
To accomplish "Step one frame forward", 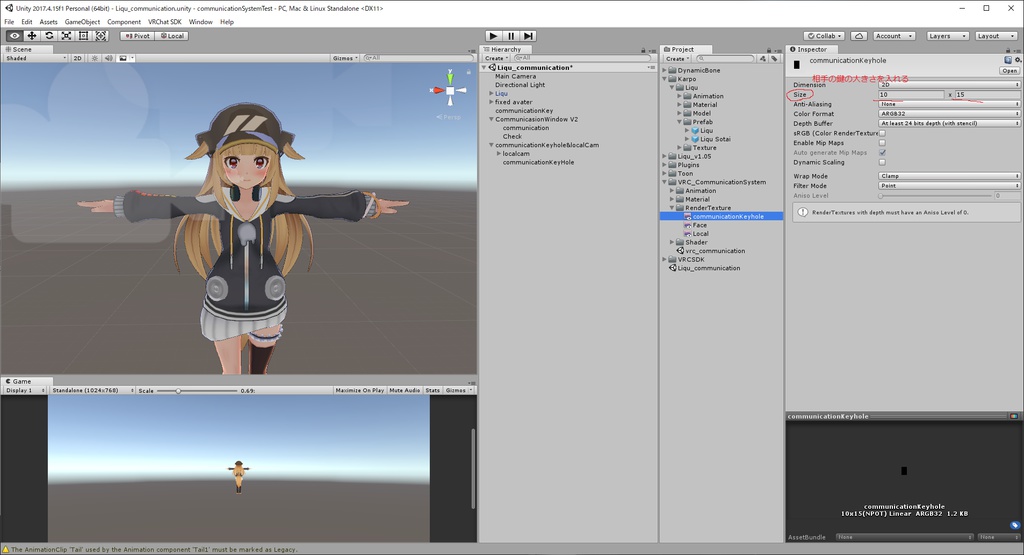I will (528, 36).
